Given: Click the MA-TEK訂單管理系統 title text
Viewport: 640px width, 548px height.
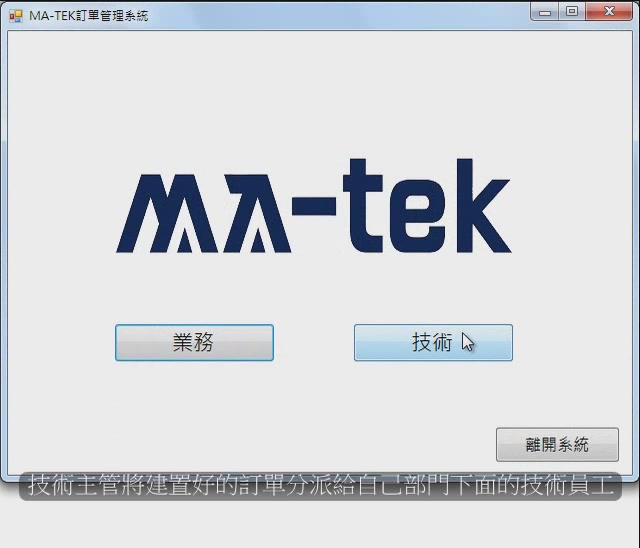Looking at the screenshot, I should point(88,16).
